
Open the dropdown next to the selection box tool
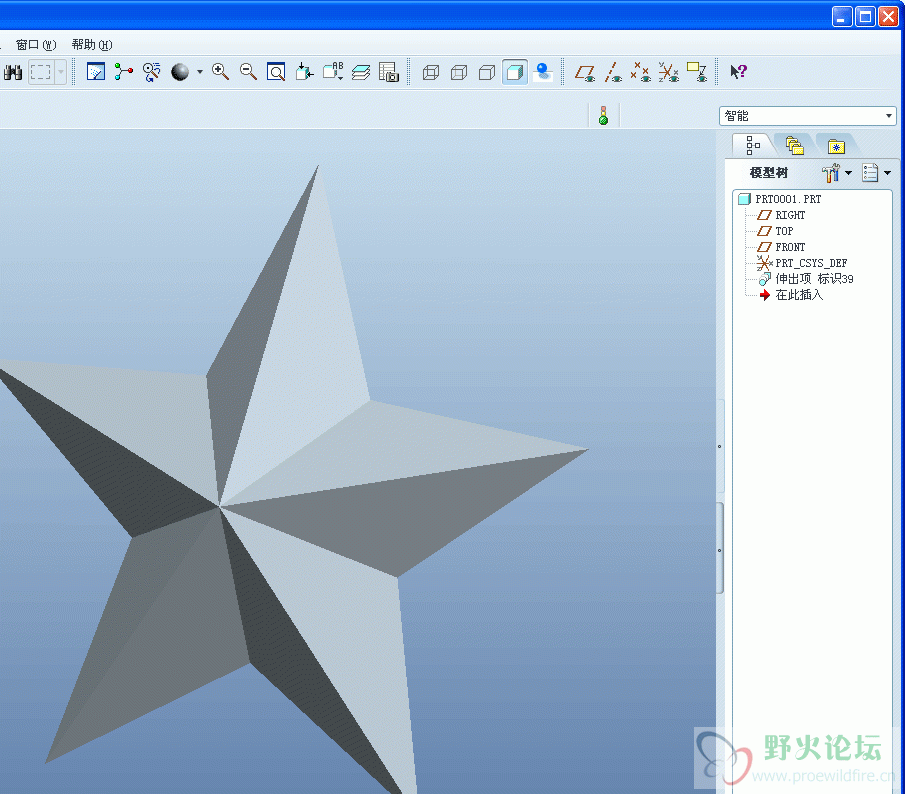tap(60, 72)
